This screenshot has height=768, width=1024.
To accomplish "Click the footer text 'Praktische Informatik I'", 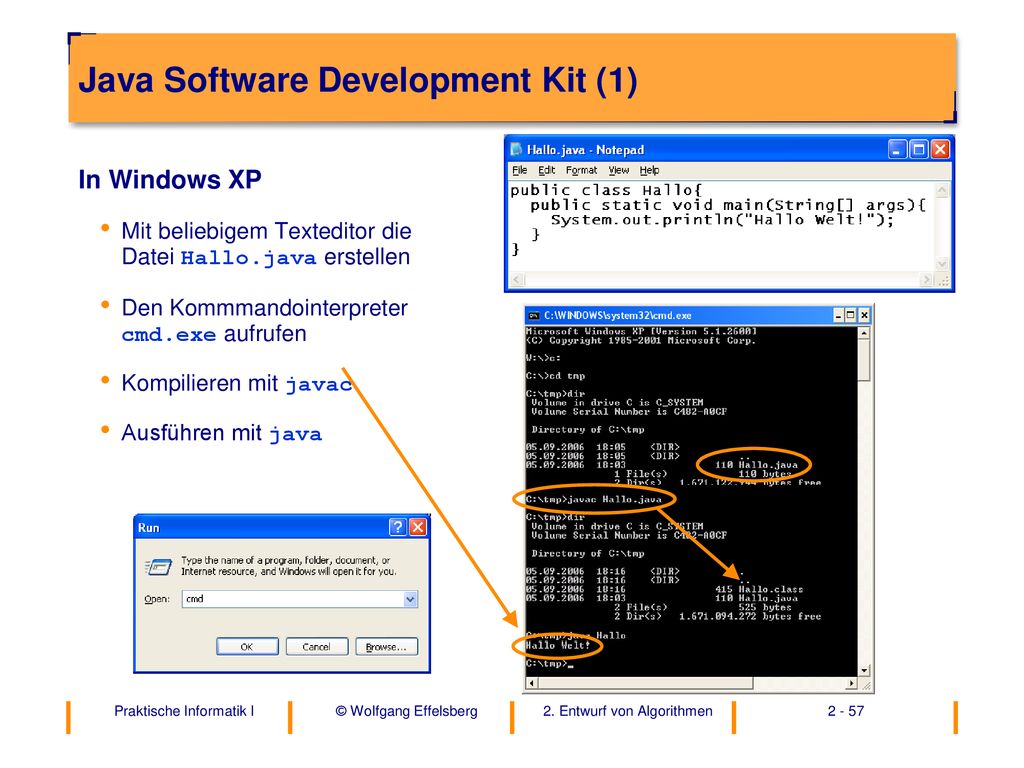I will [x=184, y=711].
